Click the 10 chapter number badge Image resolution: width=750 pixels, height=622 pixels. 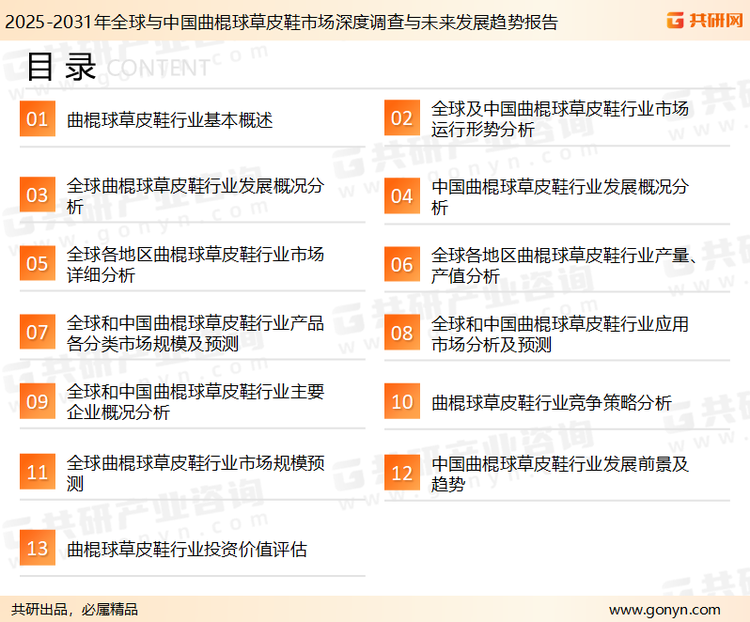pos(401,402)
